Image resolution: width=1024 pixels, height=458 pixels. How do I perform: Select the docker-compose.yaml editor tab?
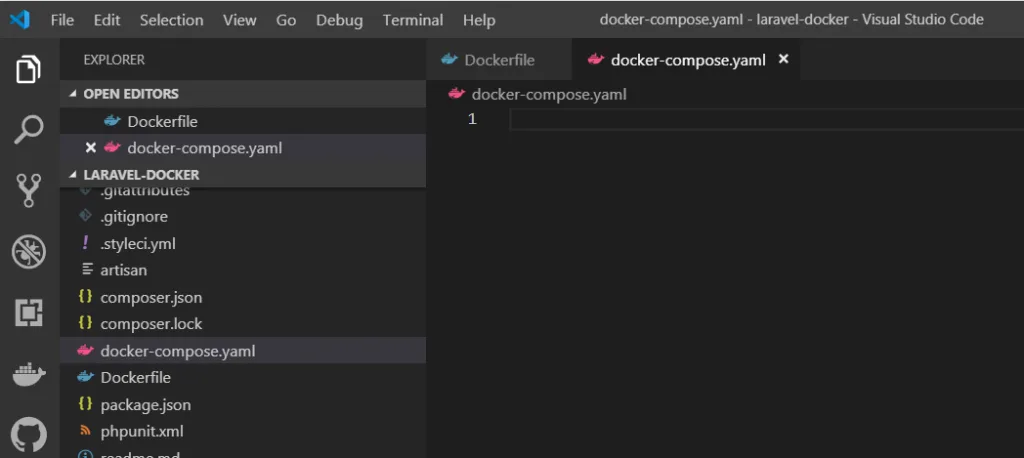point(686,60)
